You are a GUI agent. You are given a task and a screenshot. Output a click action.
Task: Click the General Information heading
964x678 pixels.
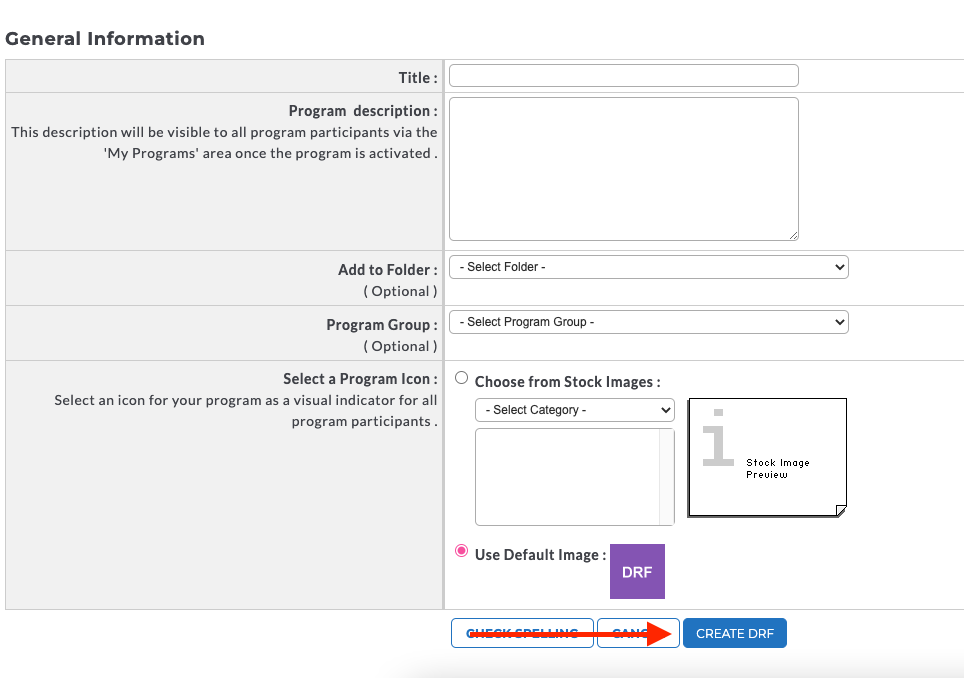point(105,39)
